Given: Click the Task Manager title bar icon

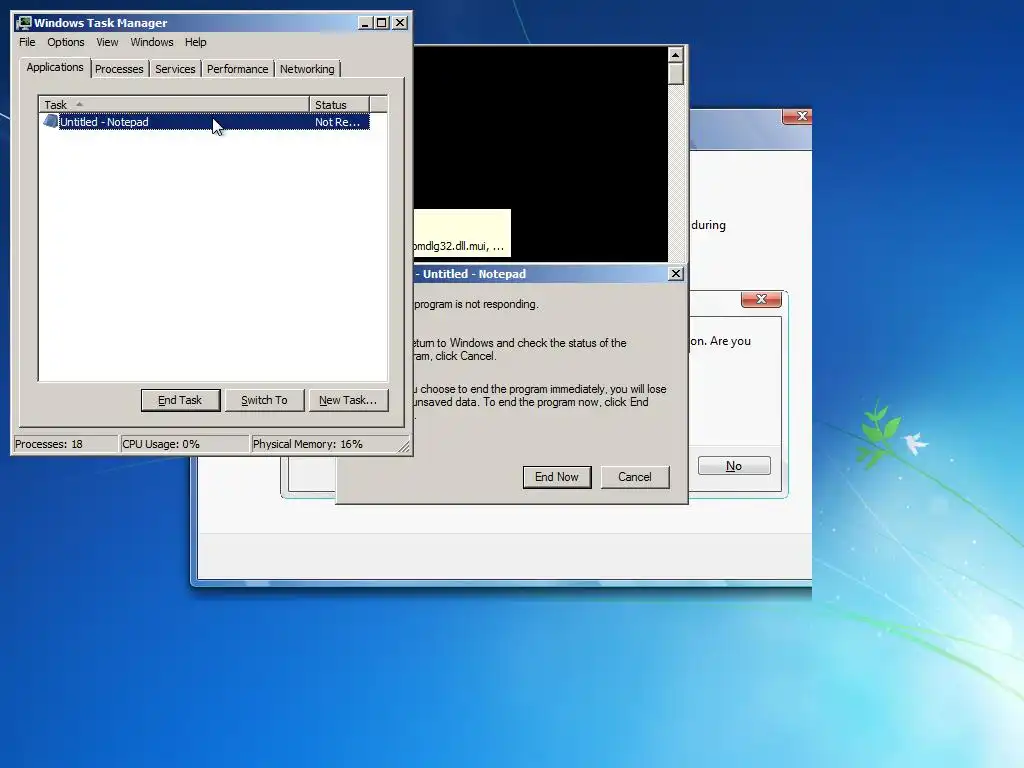Looking at the screenshot, I should click(x=24, y=23).
